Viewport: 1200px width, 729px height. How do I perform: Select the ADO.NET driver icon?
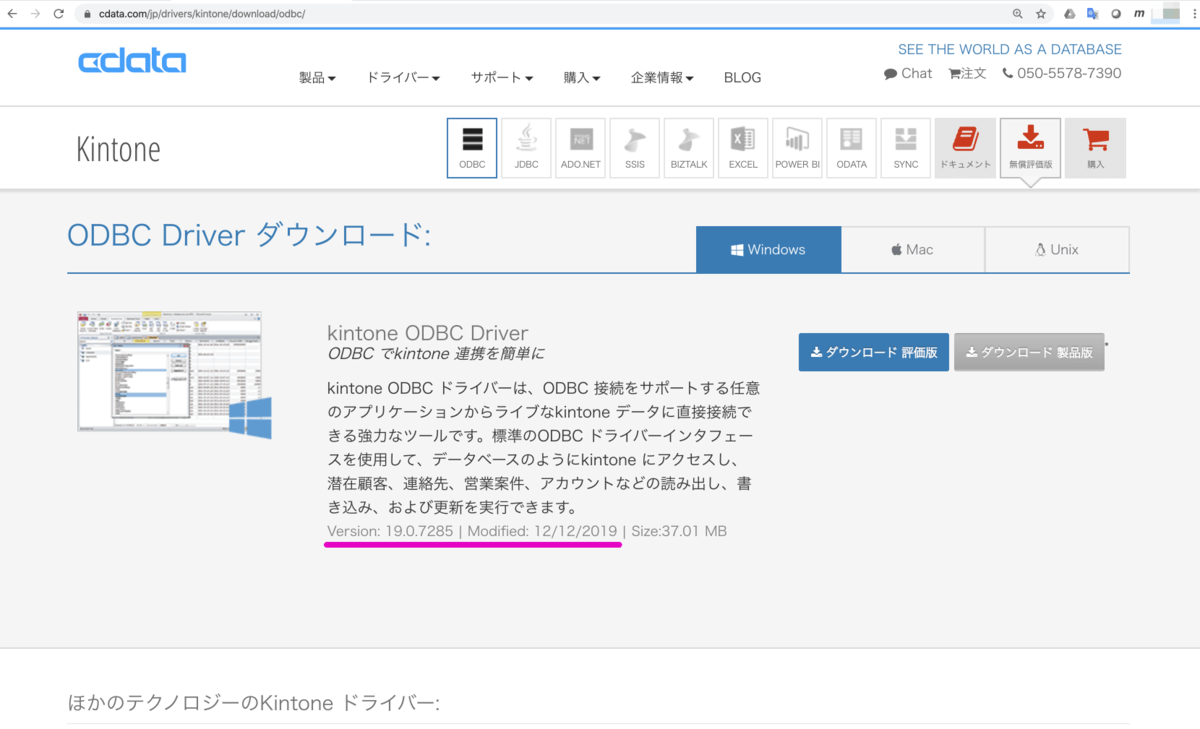pyautogui.click(x=580, y=148)
